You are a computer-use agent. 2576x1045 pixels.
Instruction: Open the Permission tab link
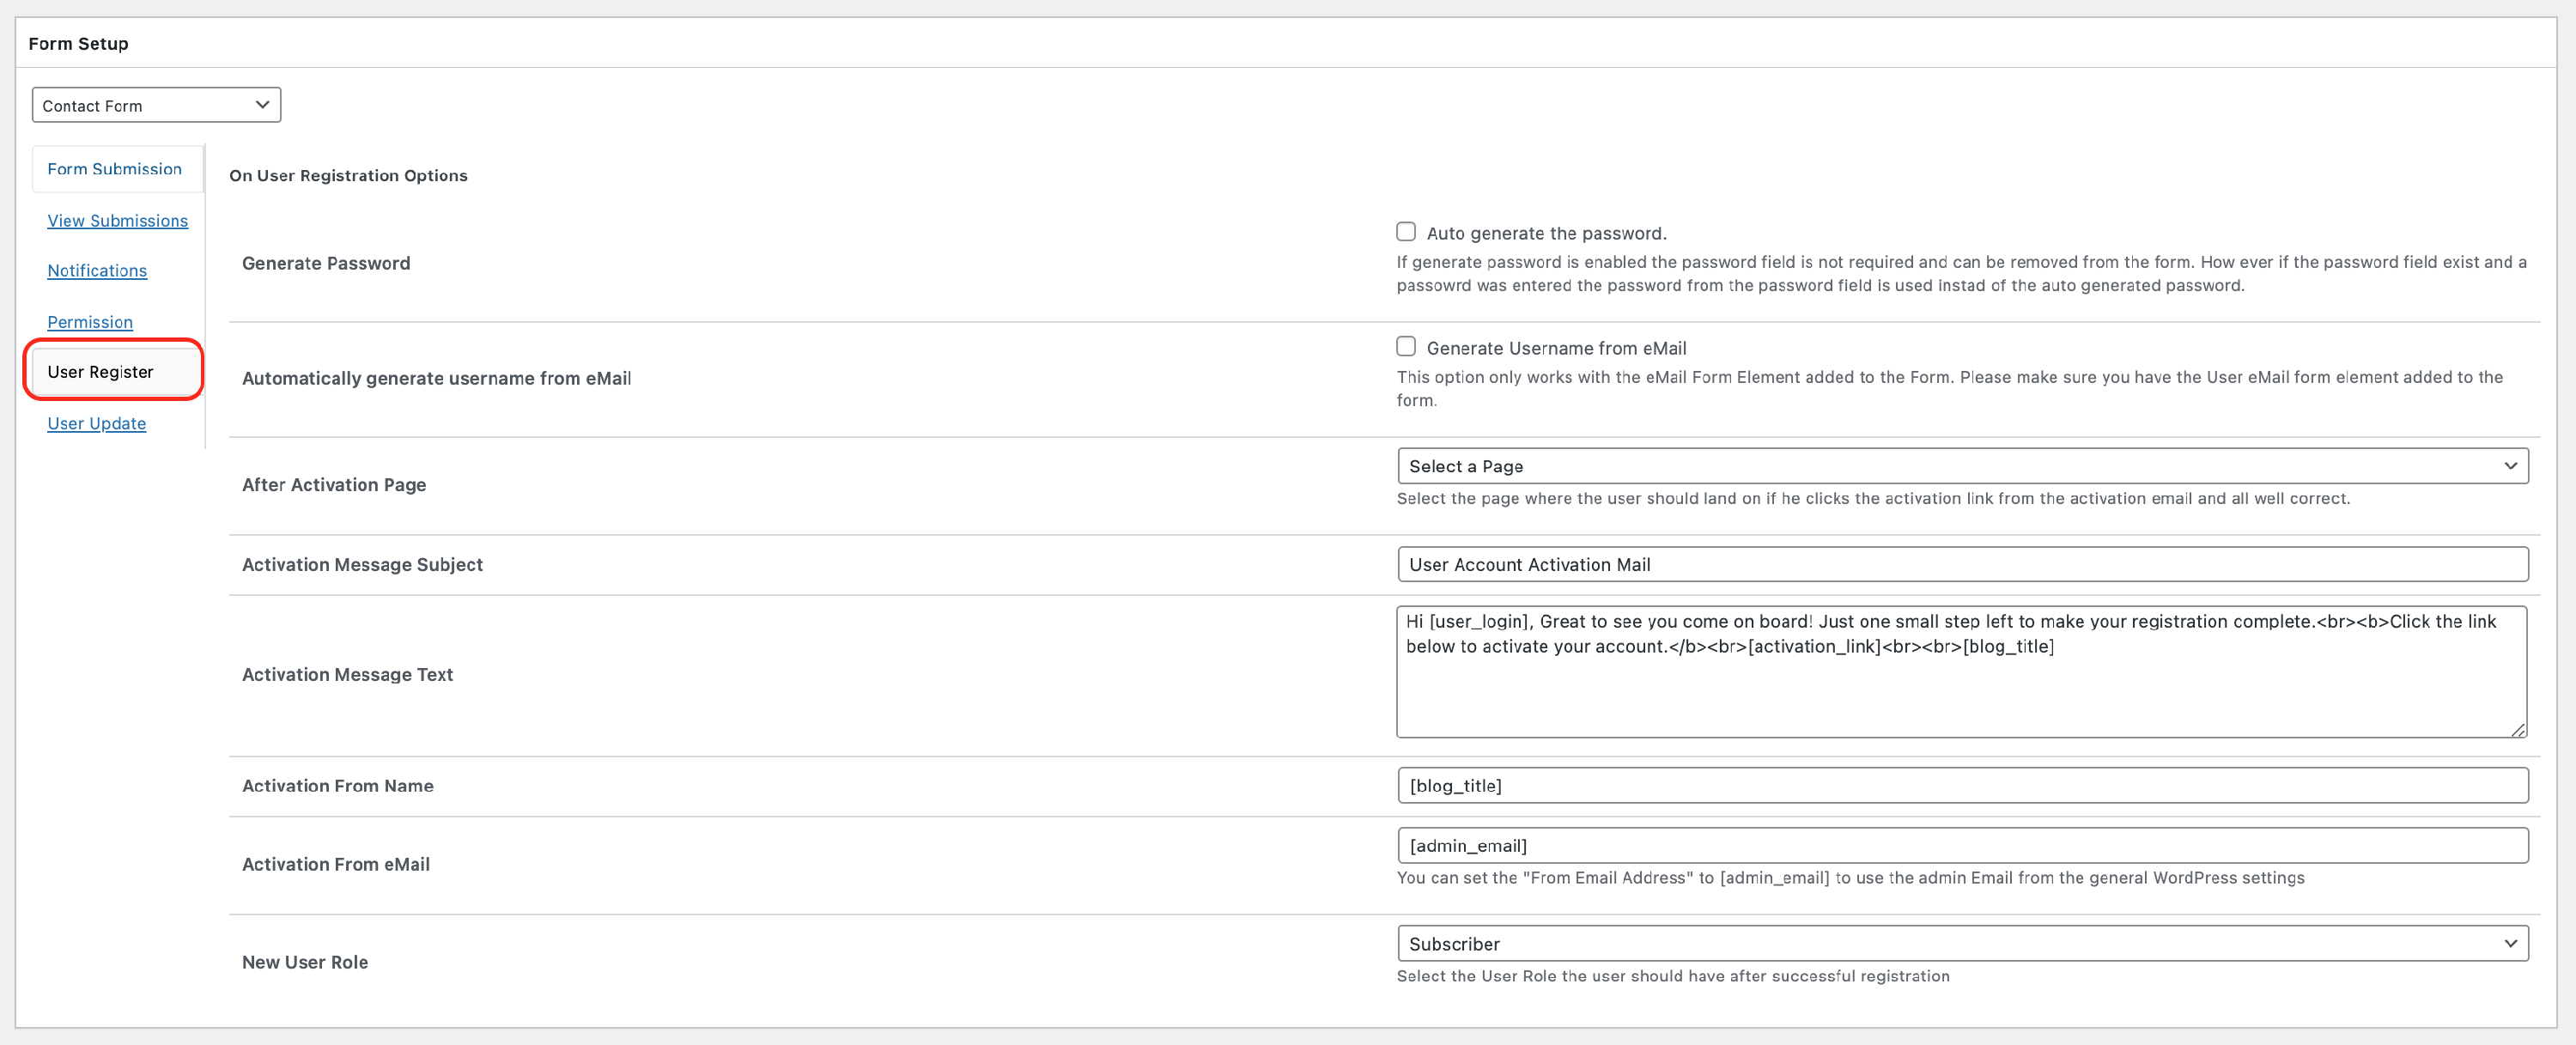click(x=90, y=322)
